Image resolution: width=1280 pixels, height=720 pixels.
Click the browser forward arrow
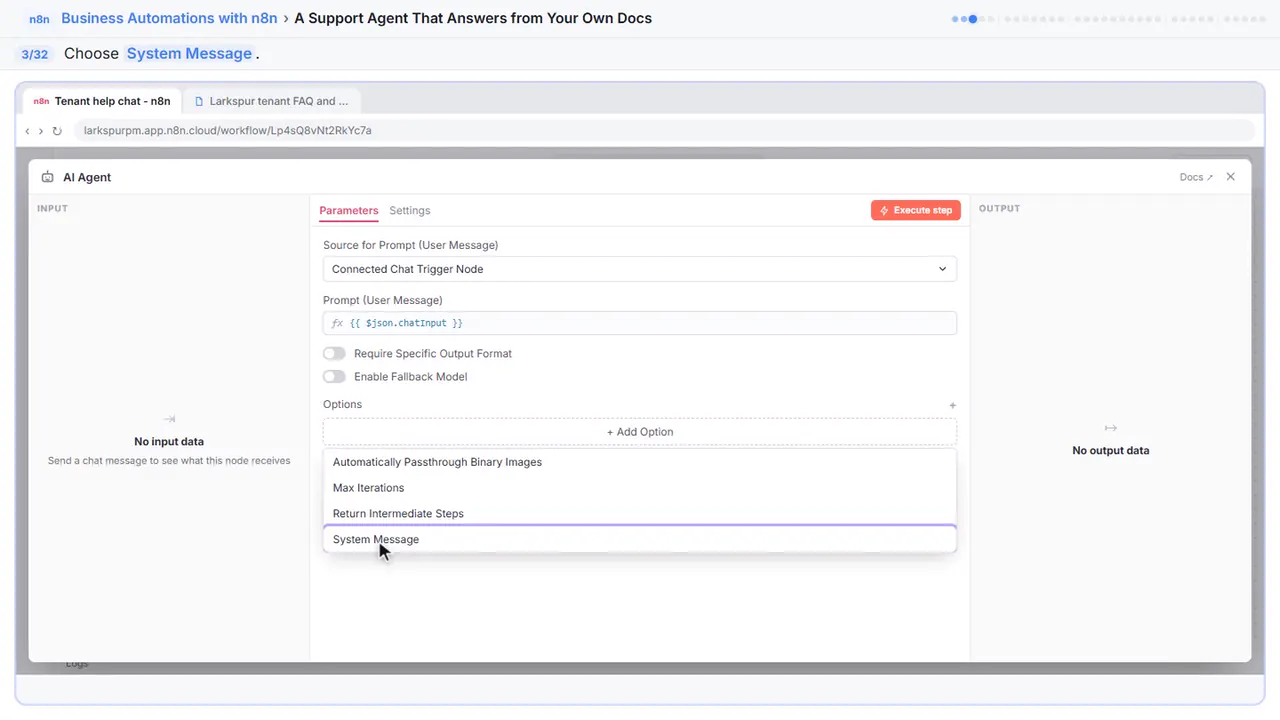point(41,131)
